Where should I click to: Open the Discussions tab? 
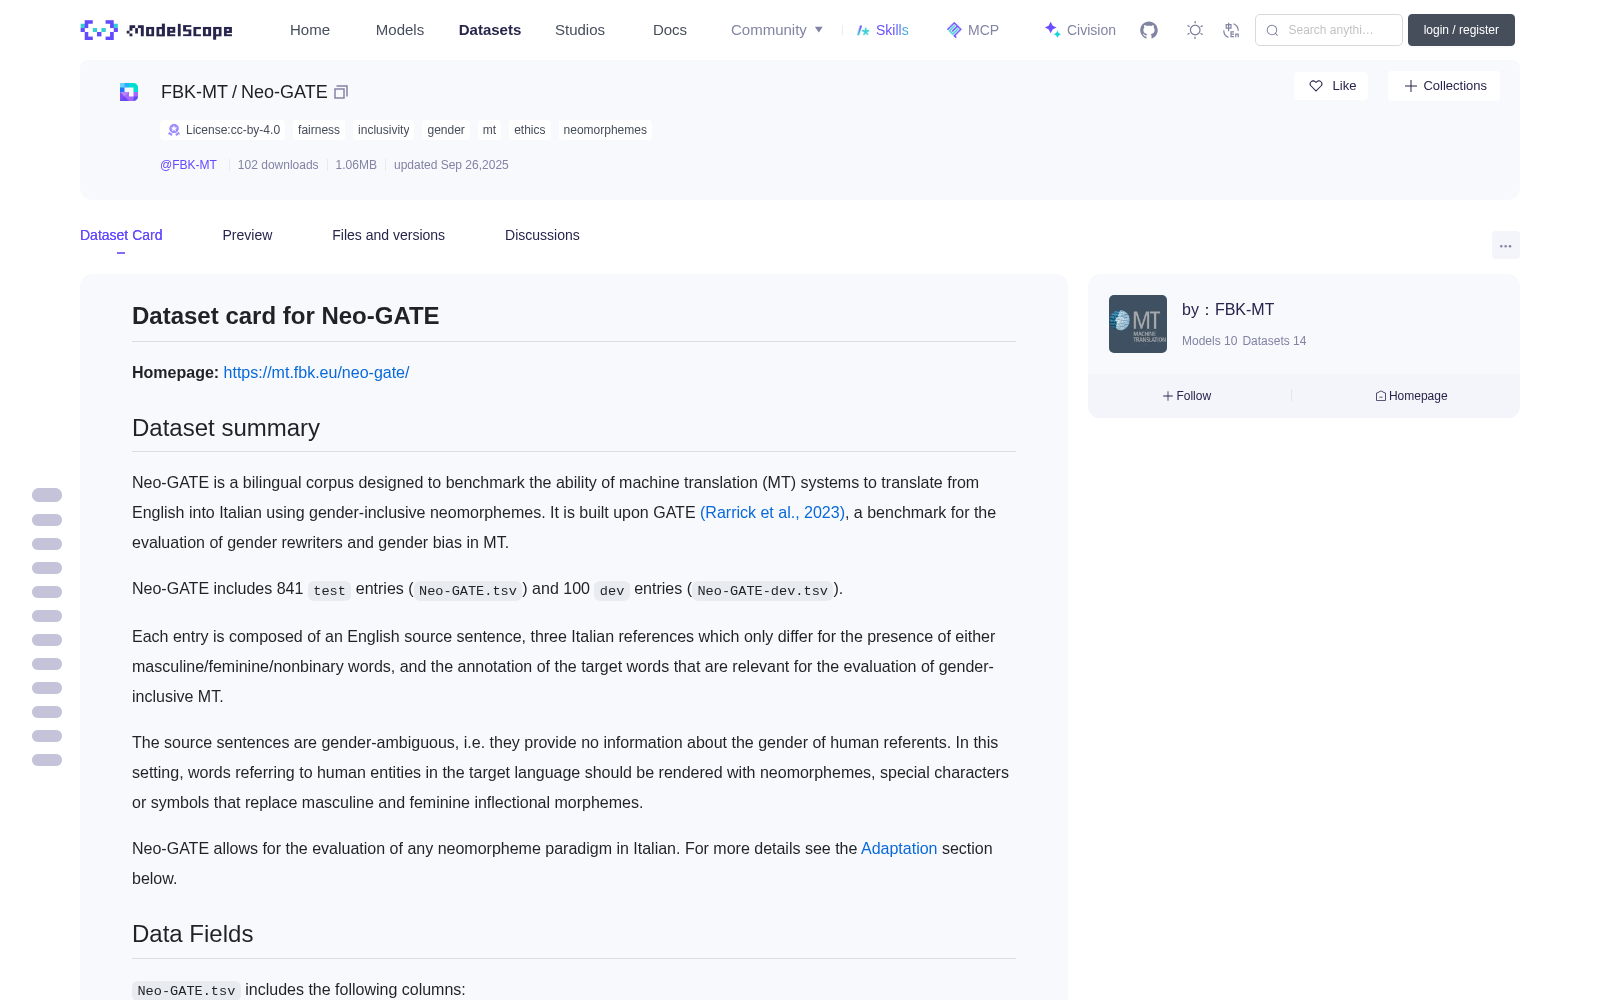(542, 235)
